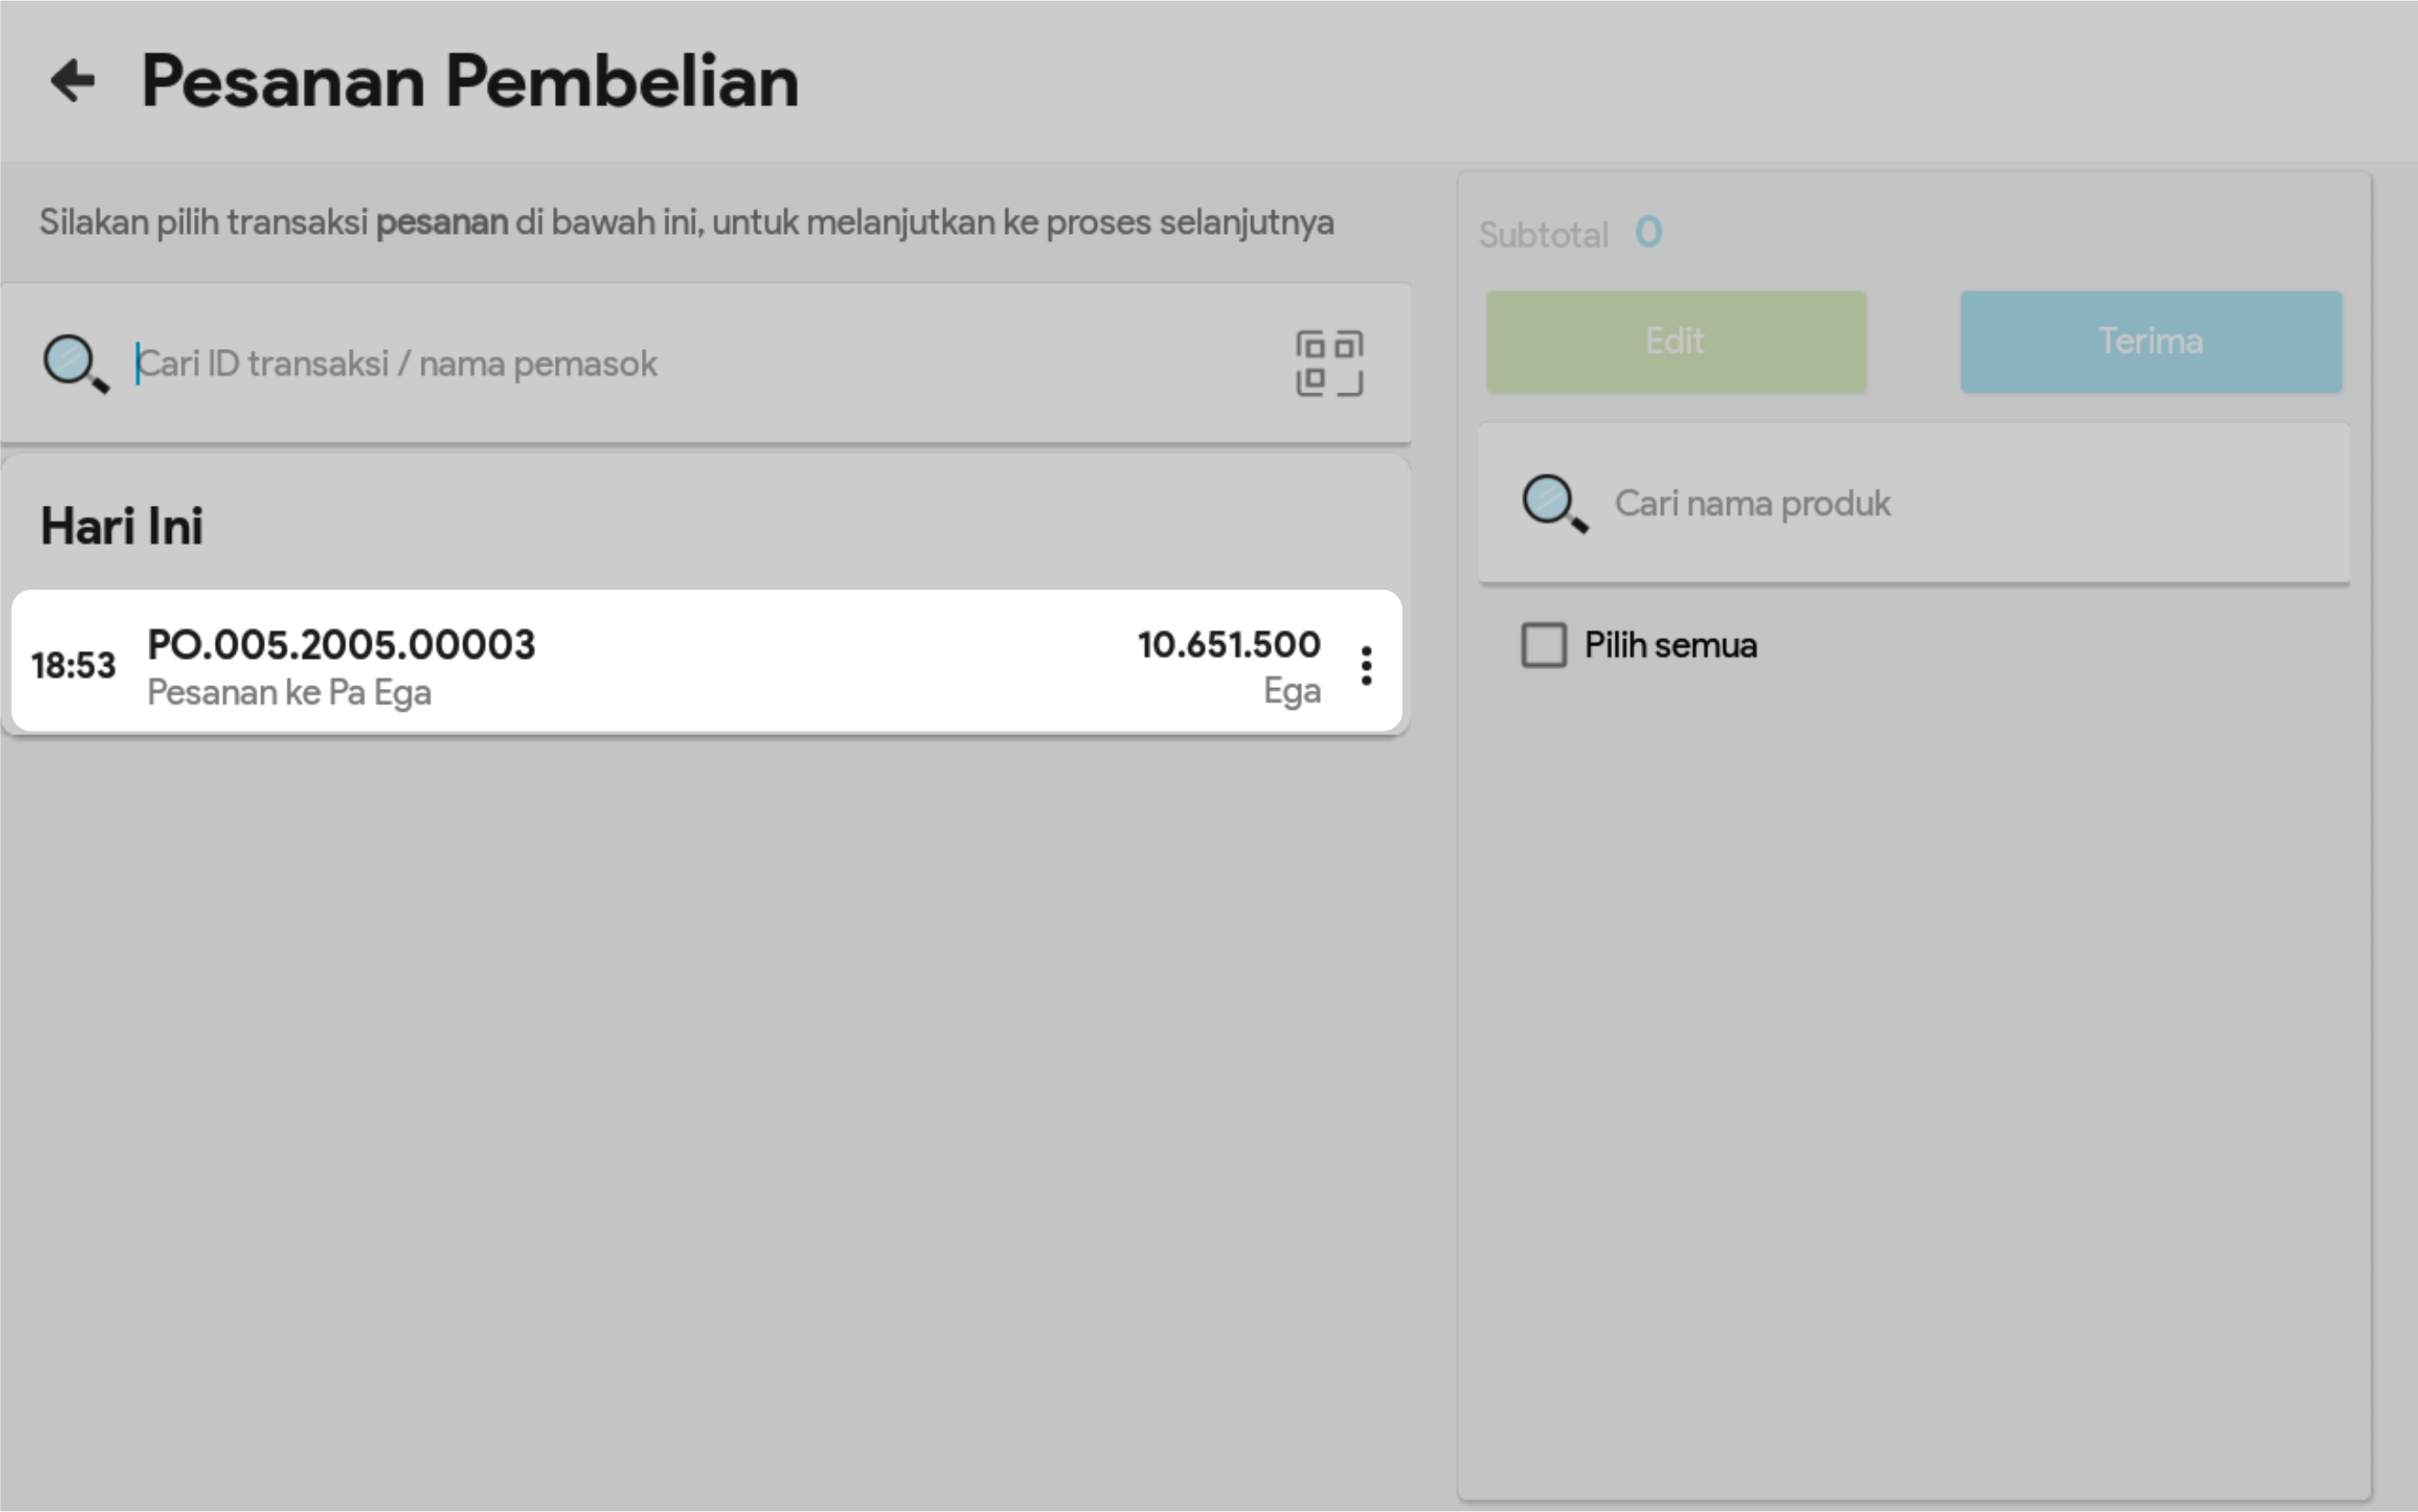Click the product search magnifier icon
This screenshot has height=1512, width=2418.
click(1553, 503)
